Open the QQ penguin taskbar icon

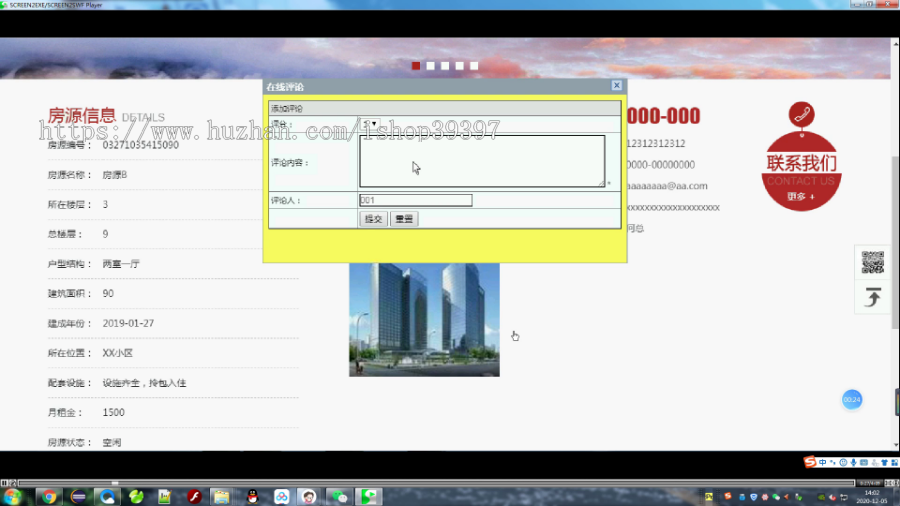[x=253, y=497]
